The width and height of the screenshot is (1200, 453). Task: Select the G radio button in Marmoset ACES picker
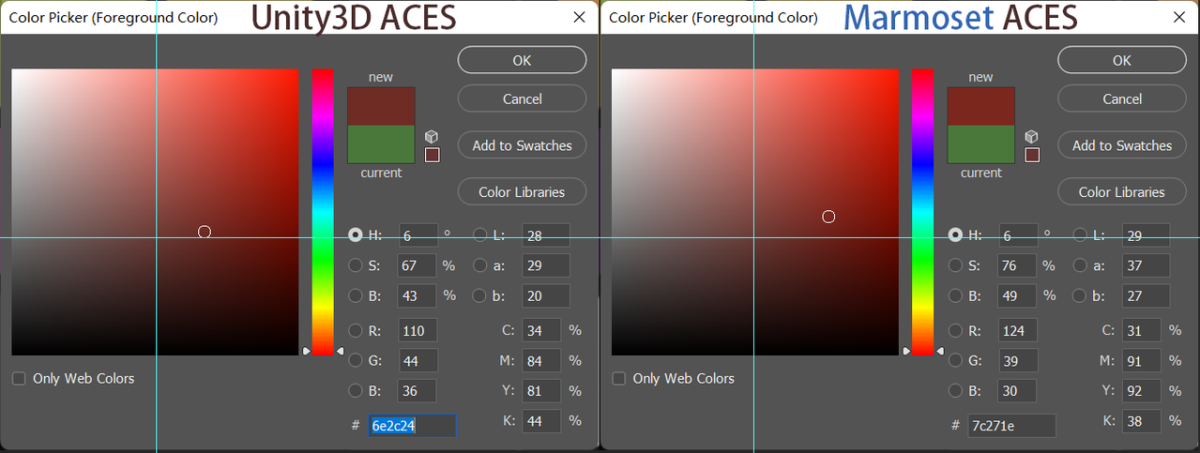(x=955, y=360)
